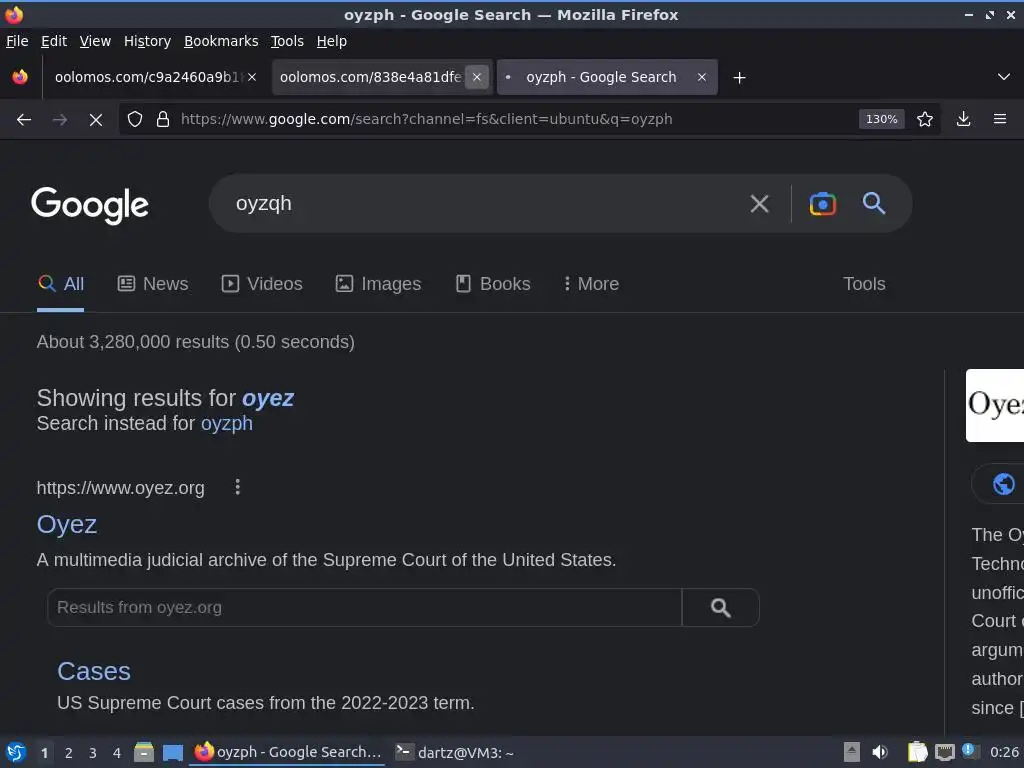Screen dimensions: 1024x768
Task: Open the Oyez logo thumbnail in side panel
Action: point(995,406)
